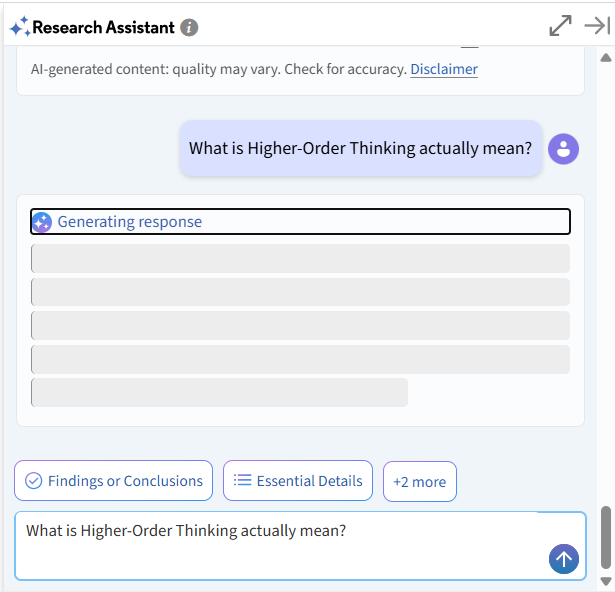Image resolution: width=615 pixels, height=592 pixels.
Task: Click the checkmark circle icon in Findings or Conclusions
Action: [34, 481]
